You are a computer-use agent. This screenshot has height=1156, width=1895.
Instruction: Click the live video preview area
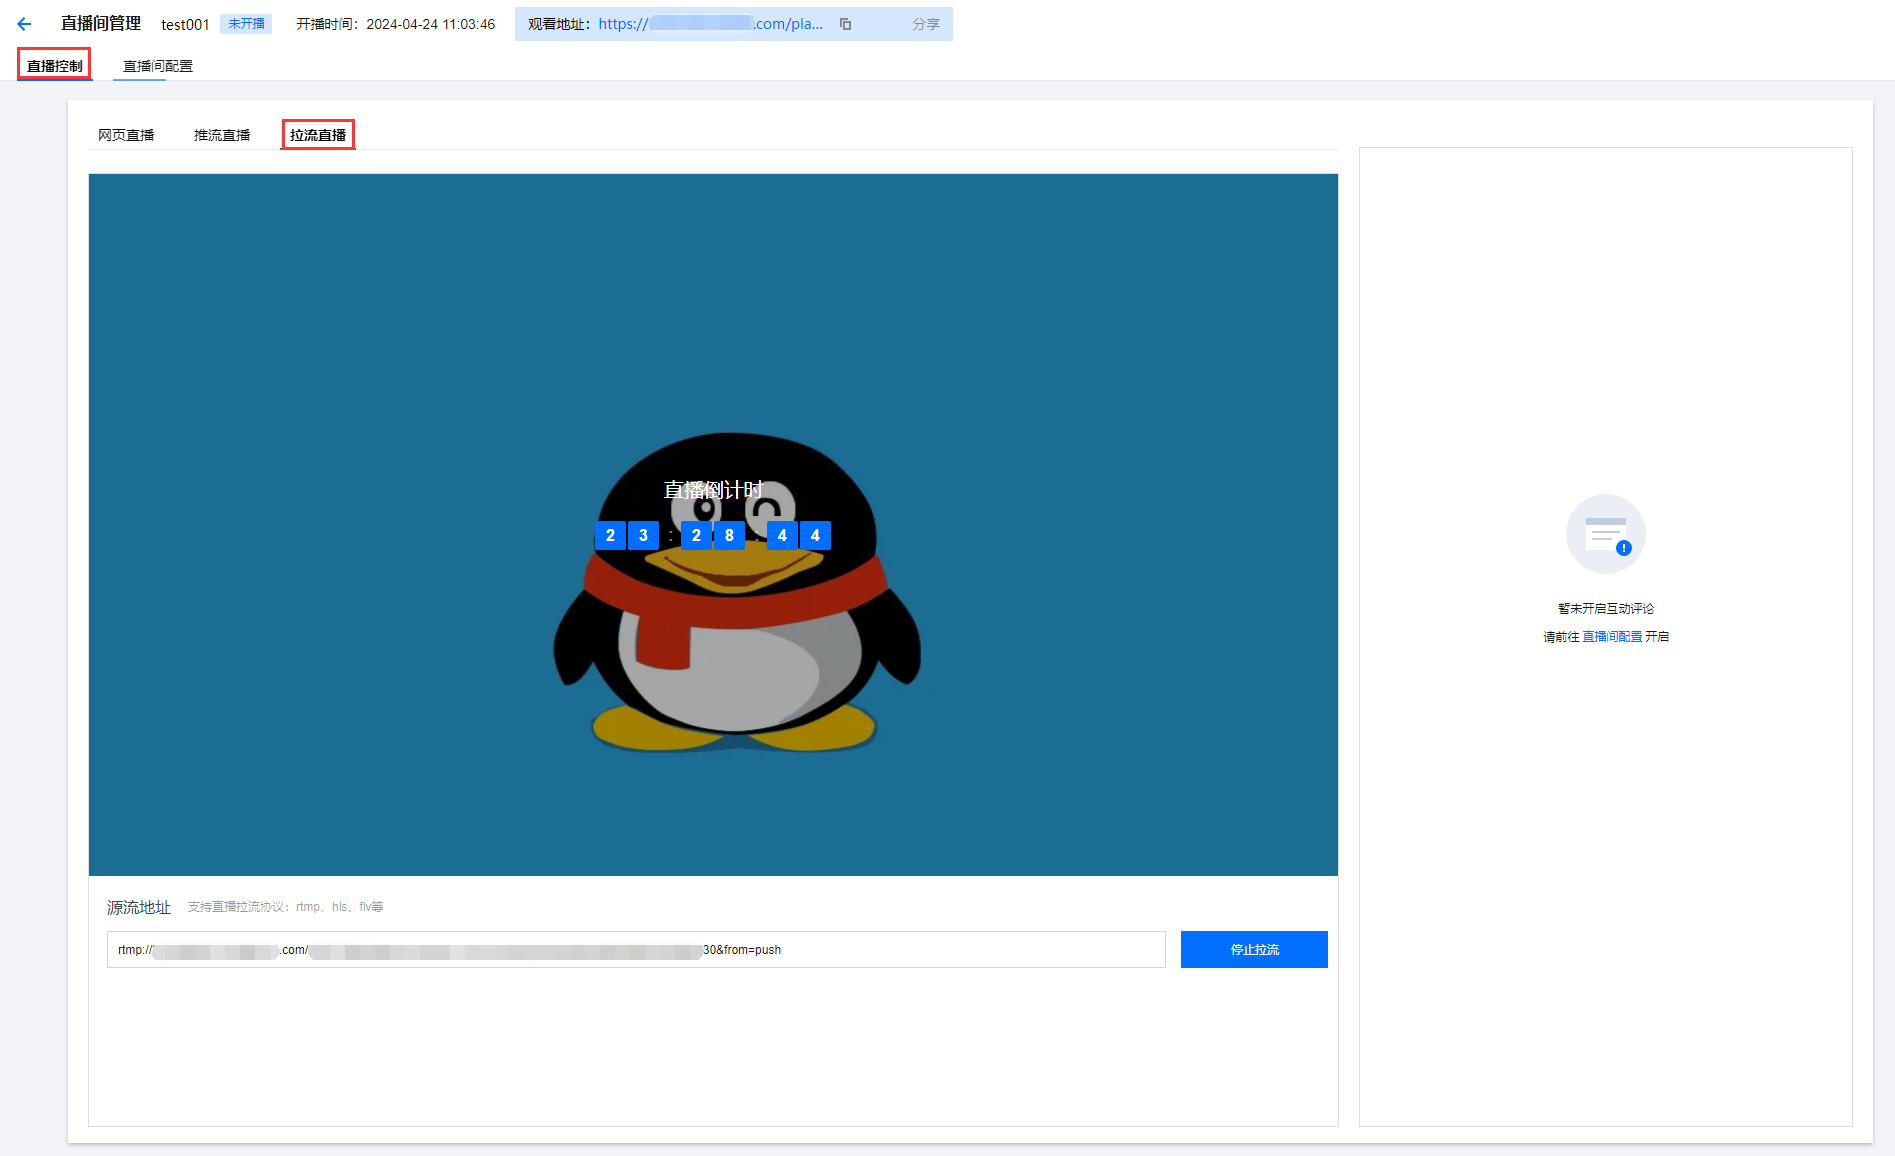click(713, 525)
